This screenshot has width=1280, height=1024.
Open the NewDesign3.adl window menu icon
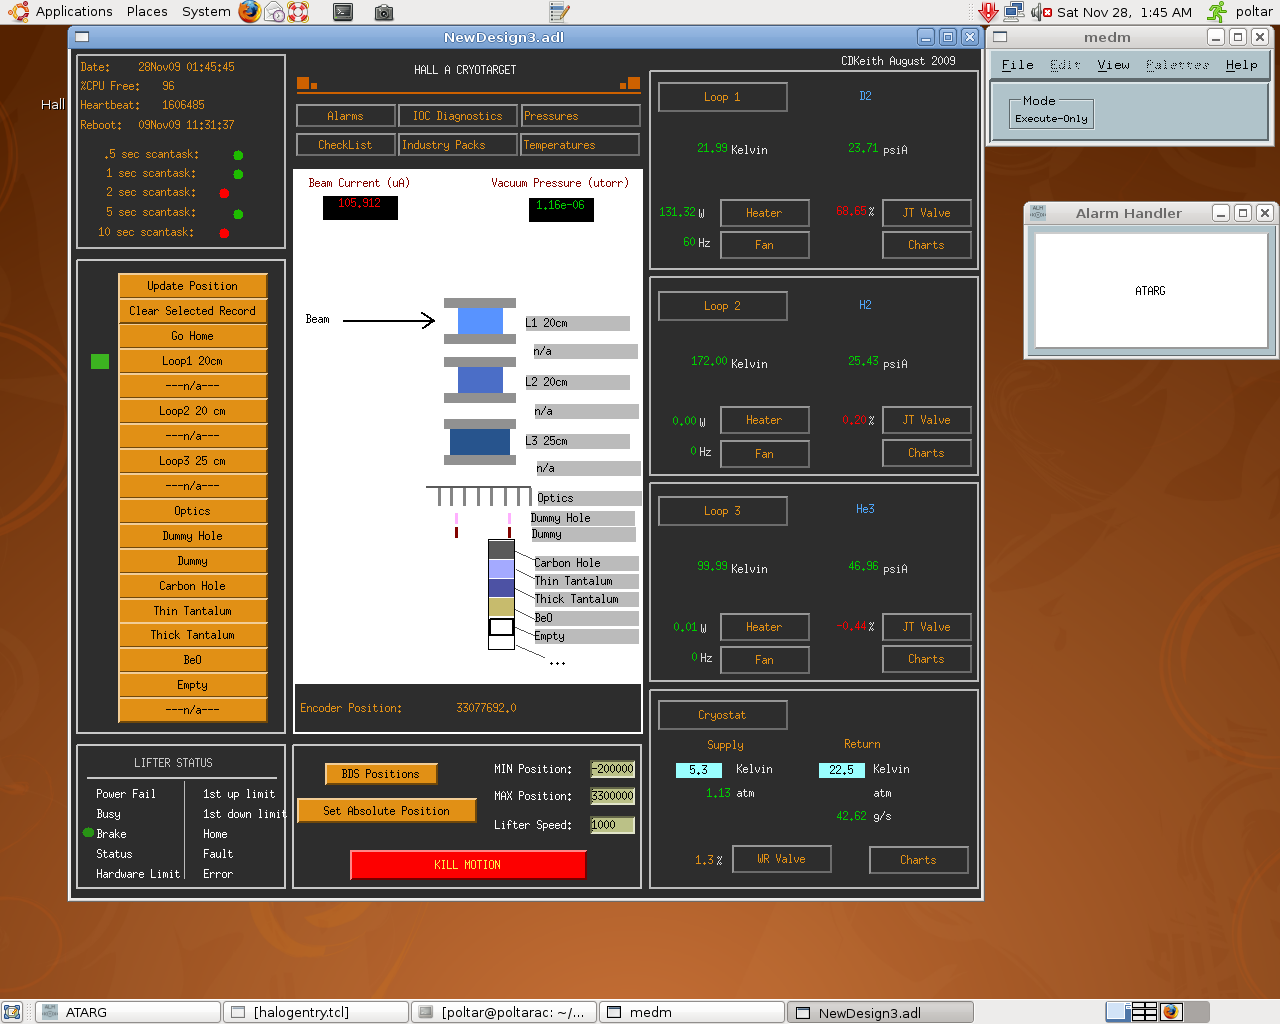pos(82,37)
